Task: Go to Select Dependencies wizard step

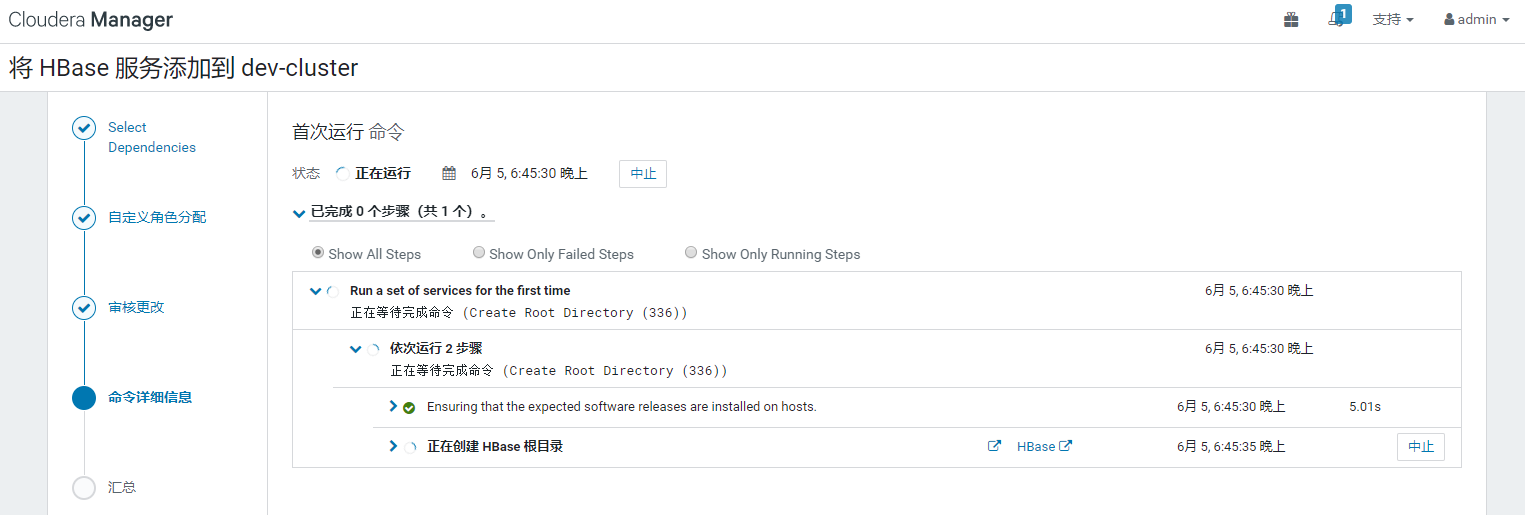Action: coord(152,137)
